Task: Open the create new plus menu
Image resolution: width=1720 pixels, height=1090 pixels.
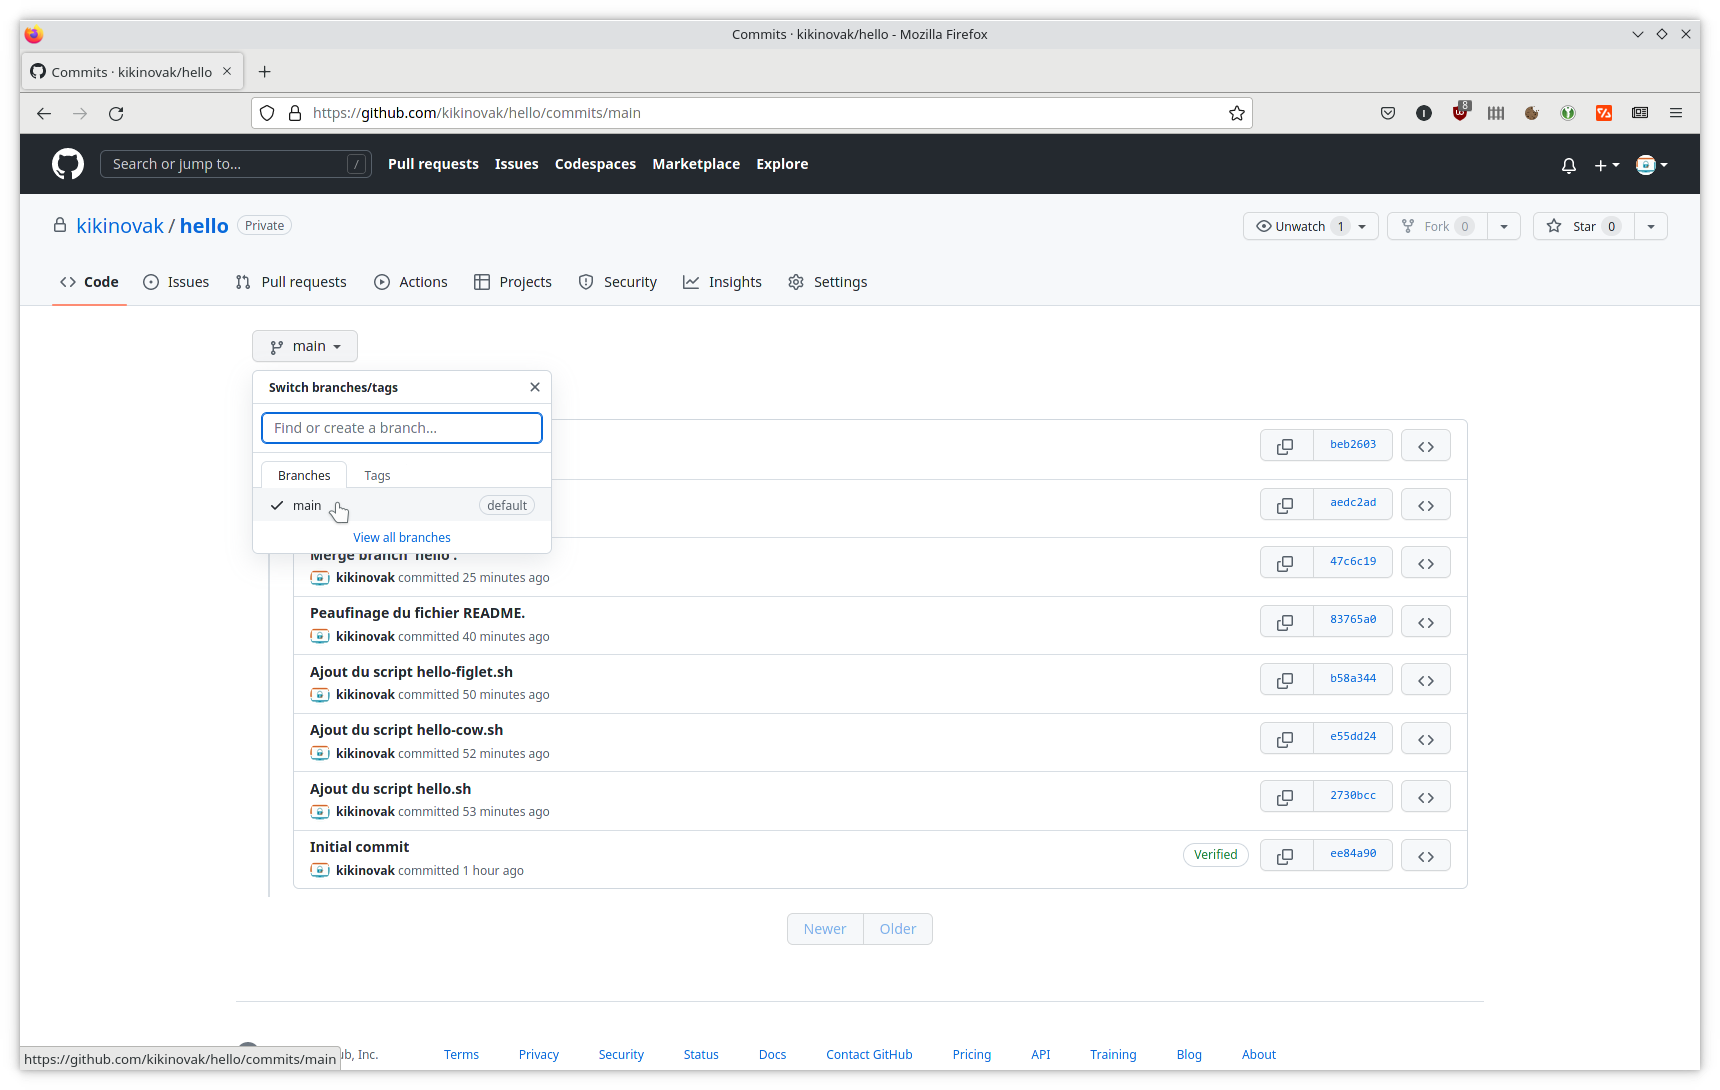Action: point(1607,165)
